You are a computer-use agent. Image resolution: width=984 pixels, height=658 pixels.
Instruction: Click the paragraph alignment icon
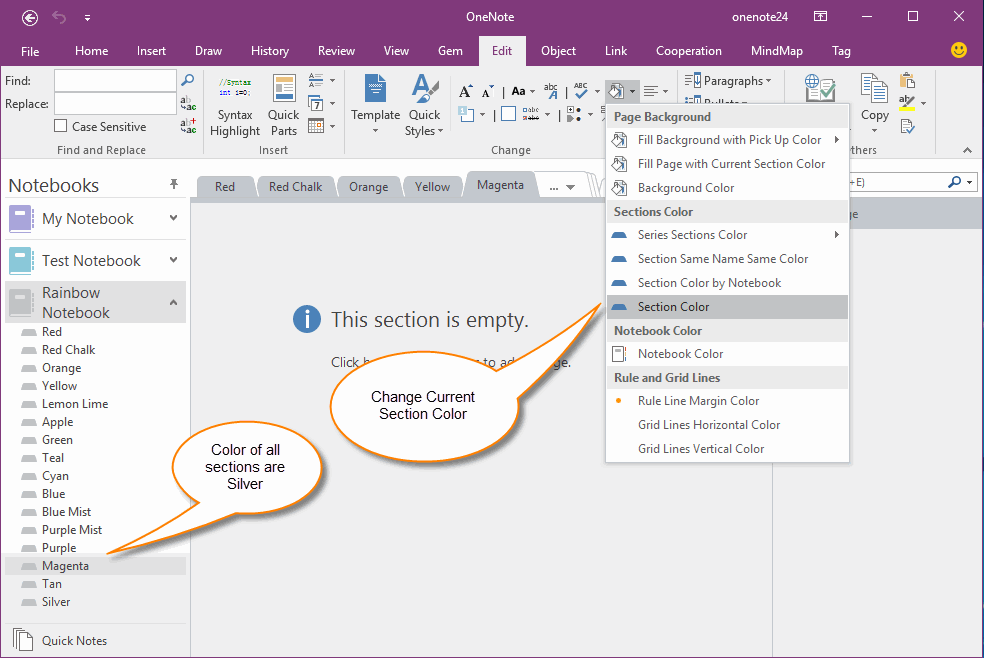pos(651,92)
